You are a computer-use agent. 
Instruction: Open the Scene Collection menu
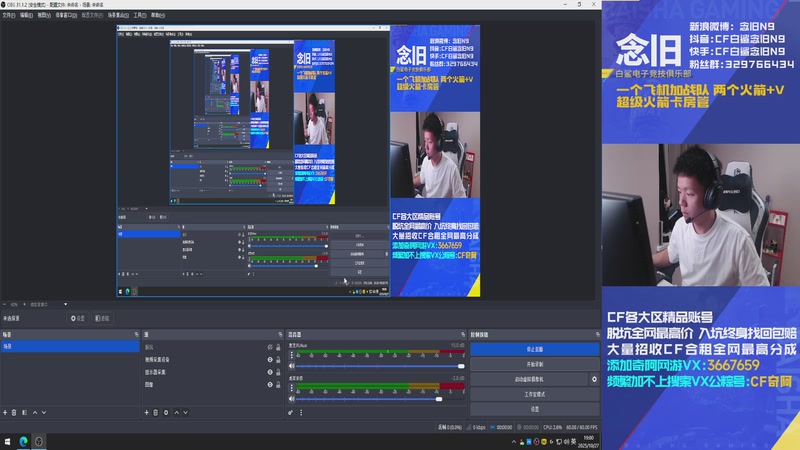click(118, 15)
